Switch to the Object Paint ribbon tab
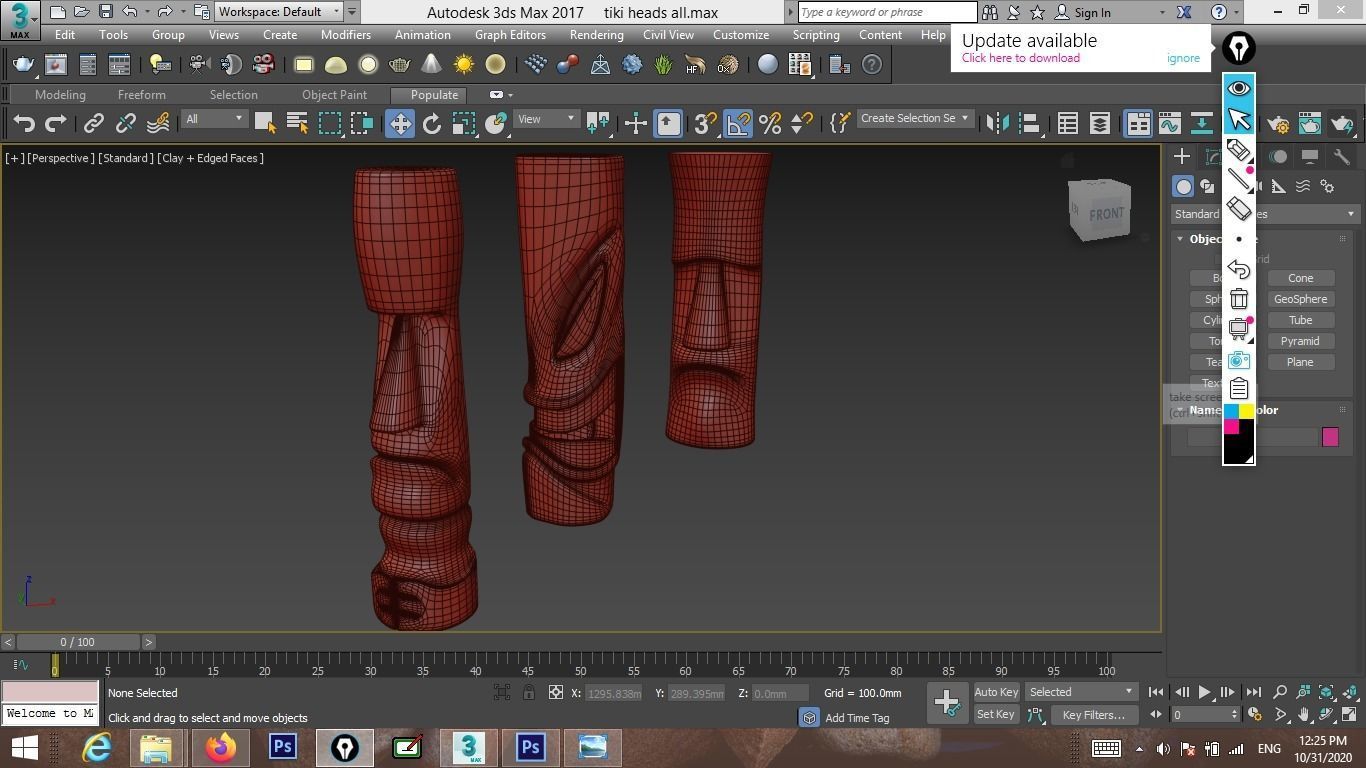 (334, 95)
